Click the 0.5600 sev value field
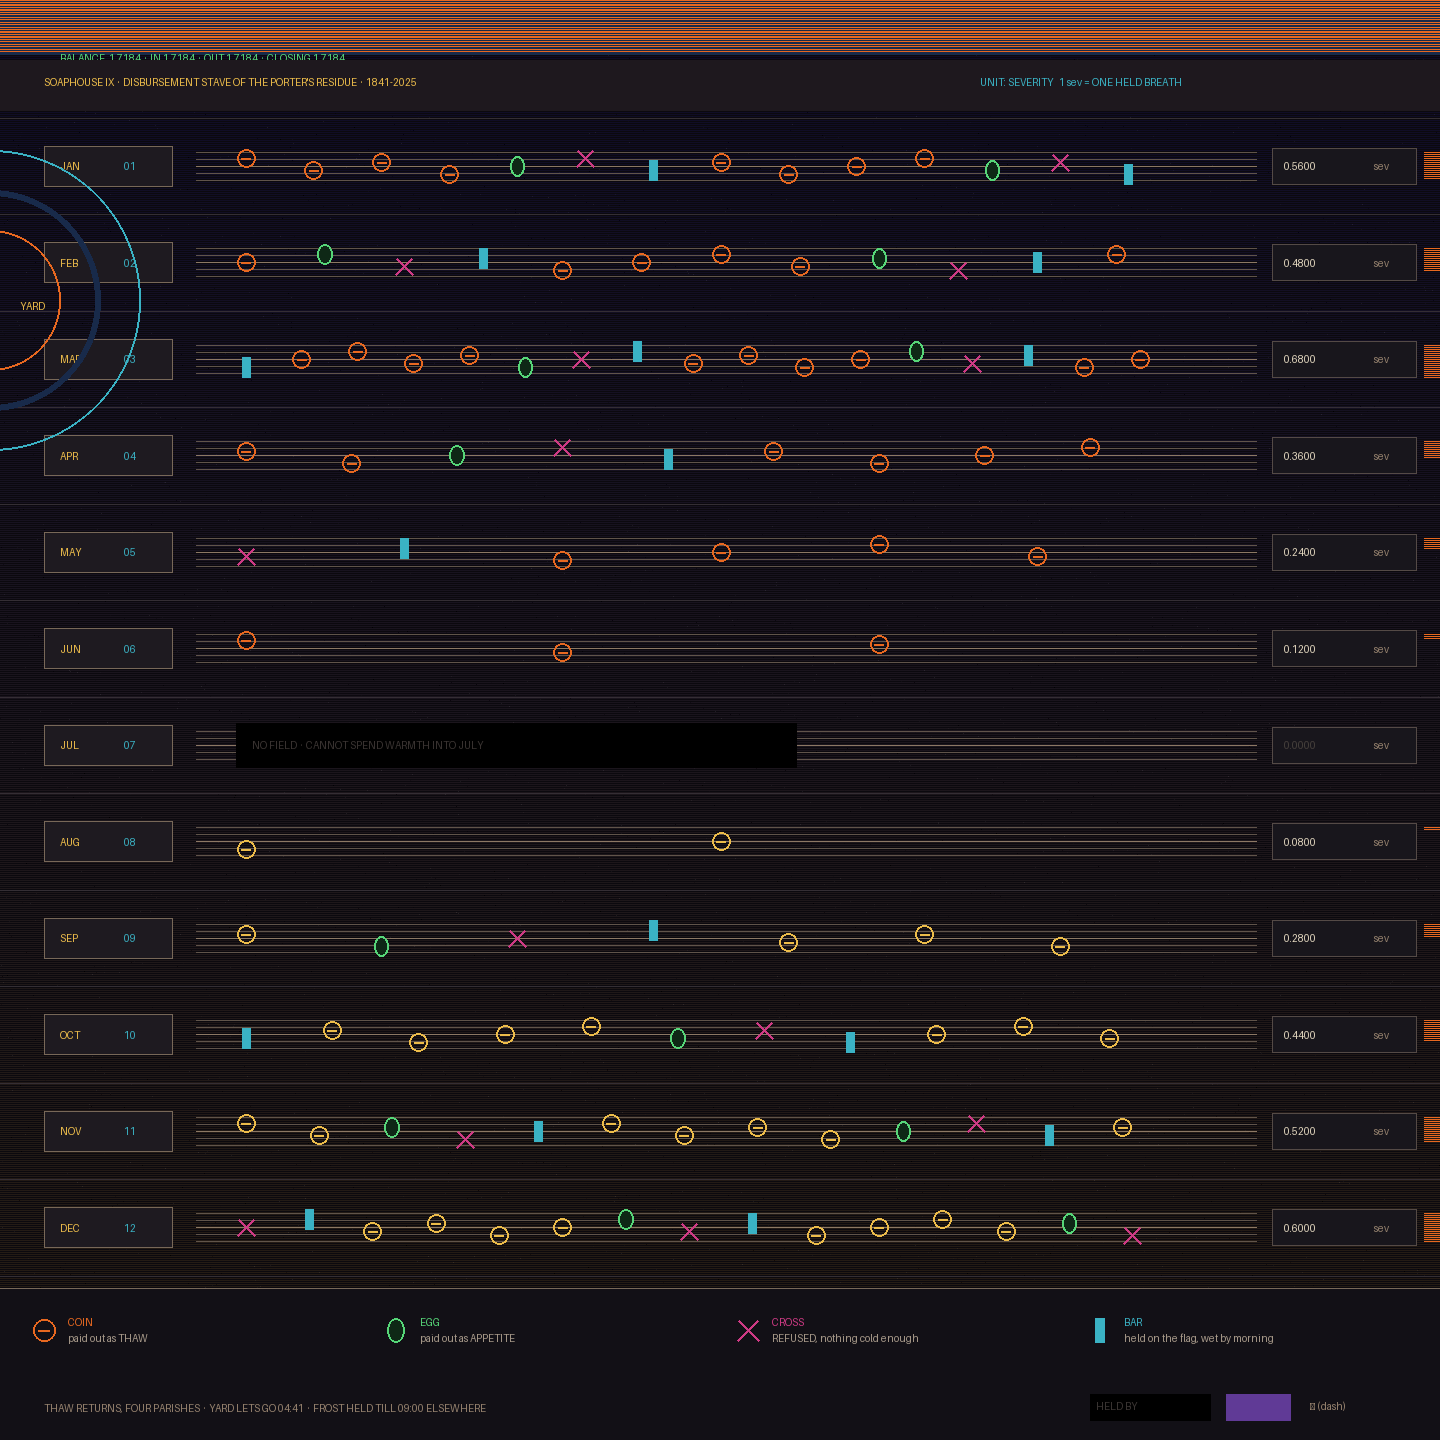Image resolution: width=1440 pixels, height=1440 pixels. 1344,167
